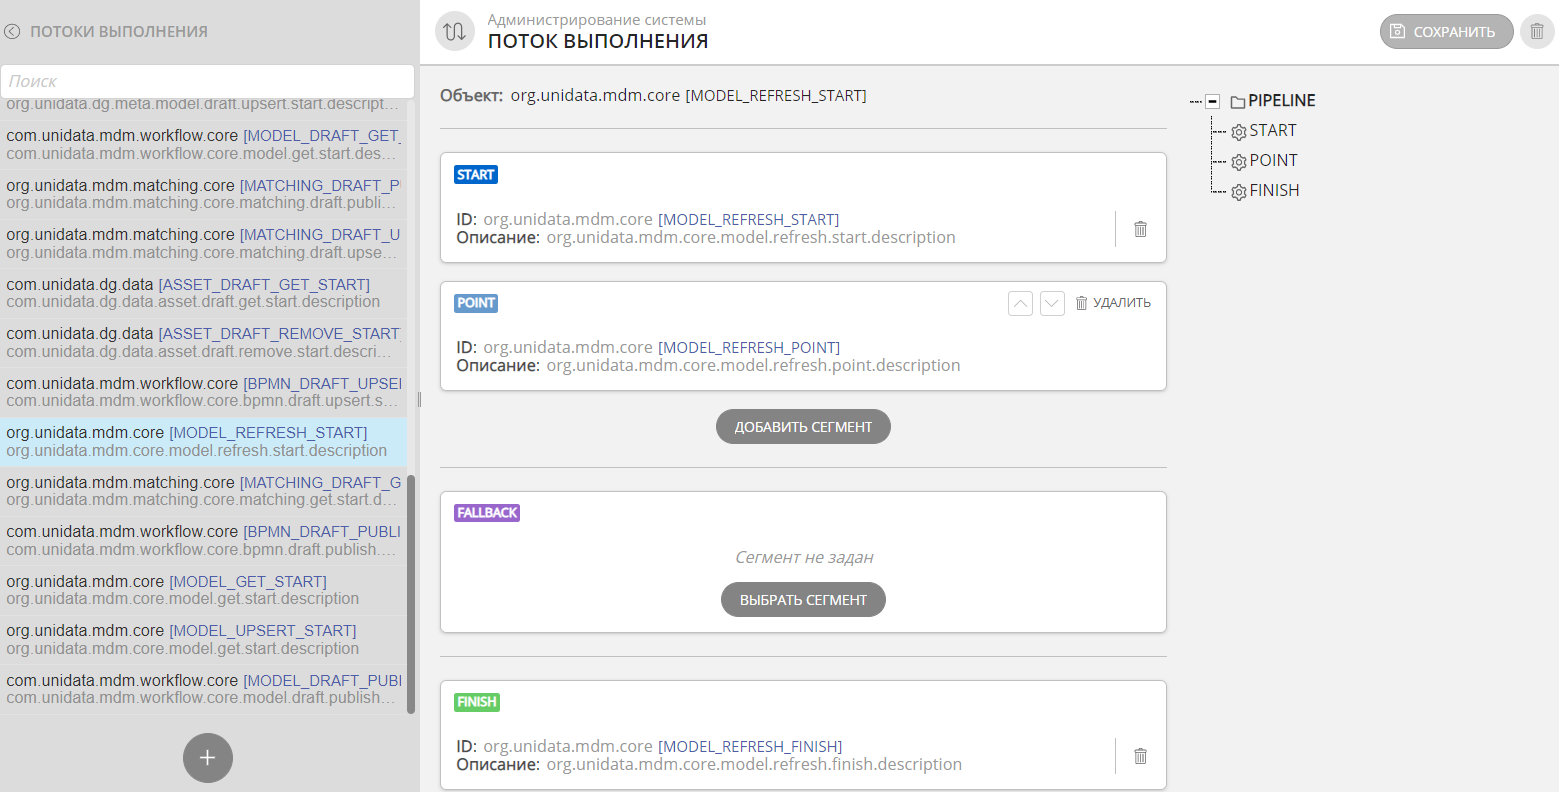Image resolution: width=1559 pixels, height=792 pixels.
Task: Open the ASSET_DRAFT_REMOVE_START flow
Action: coord(204,343)
